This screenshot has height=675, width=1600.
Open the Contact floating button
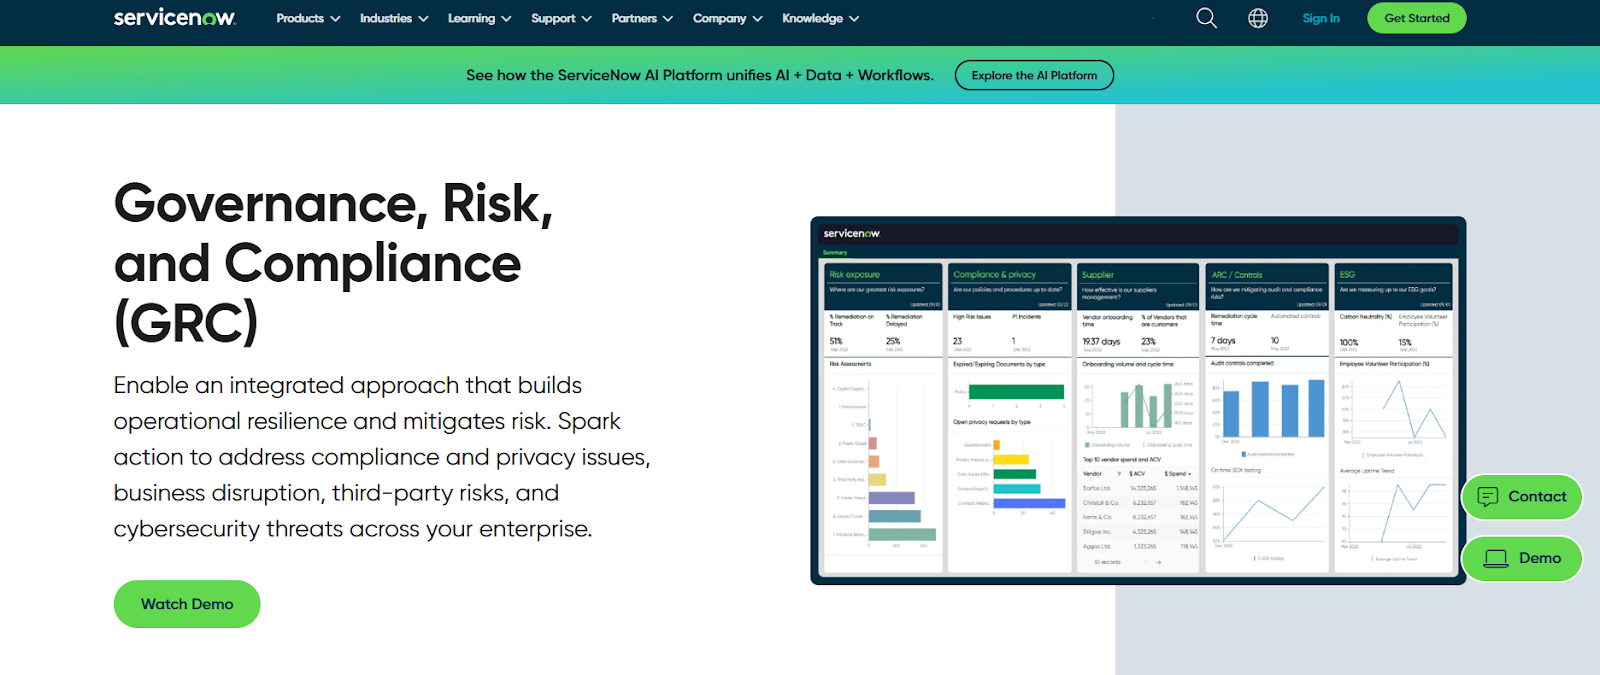pos(1522,497)
